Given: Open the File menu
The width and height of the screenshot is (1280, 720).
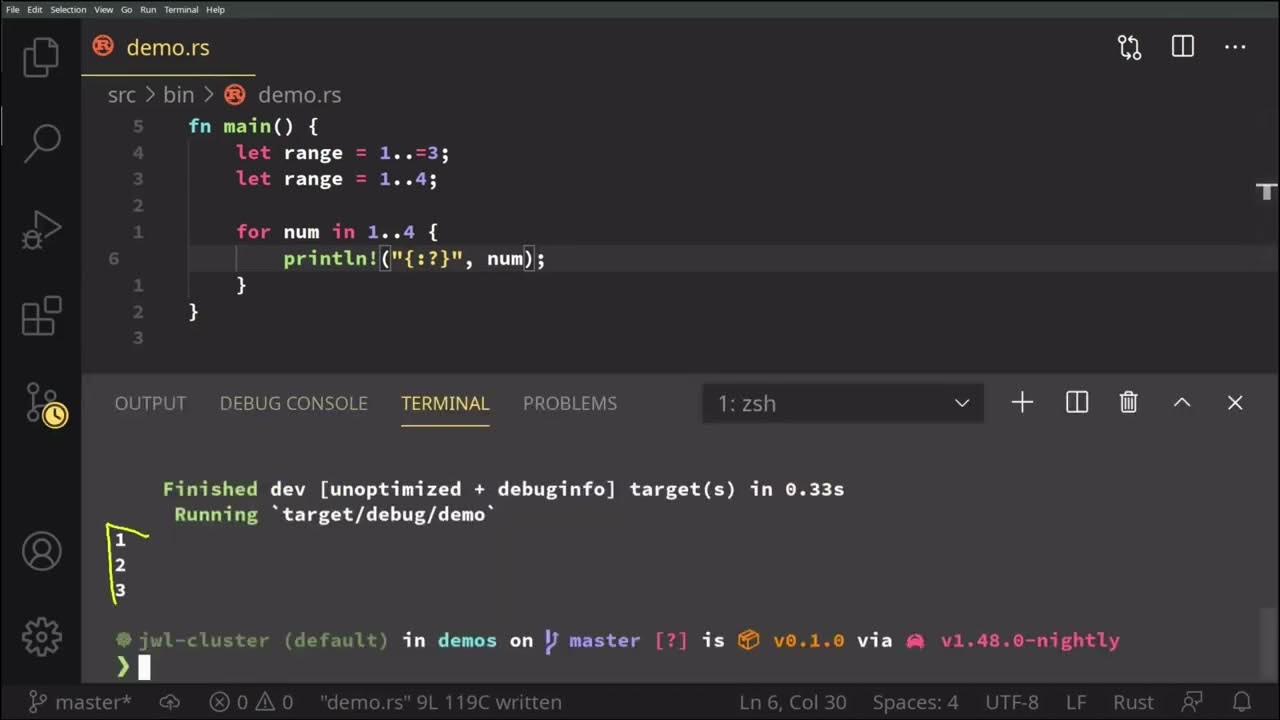Looking at the screenshot, I should [x=12, y=9].
